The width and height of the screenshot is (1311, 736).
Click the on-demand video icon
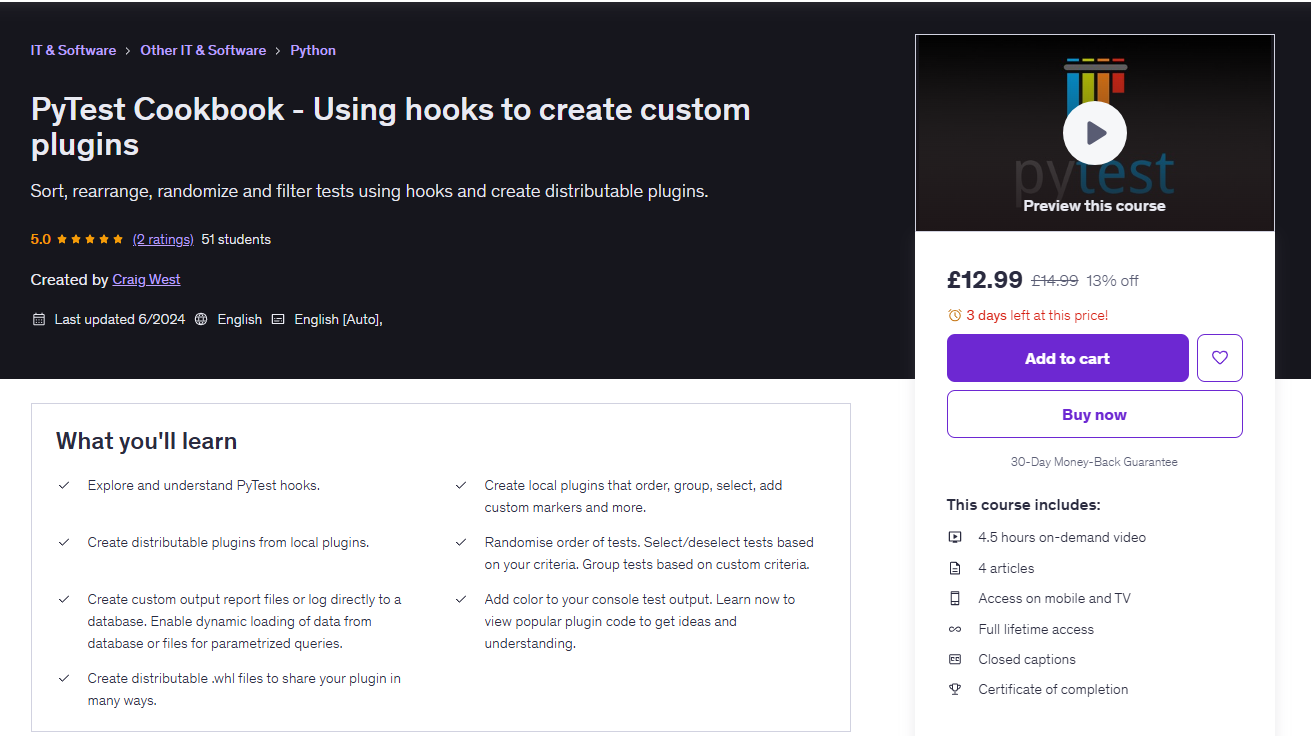click(955, 537)
